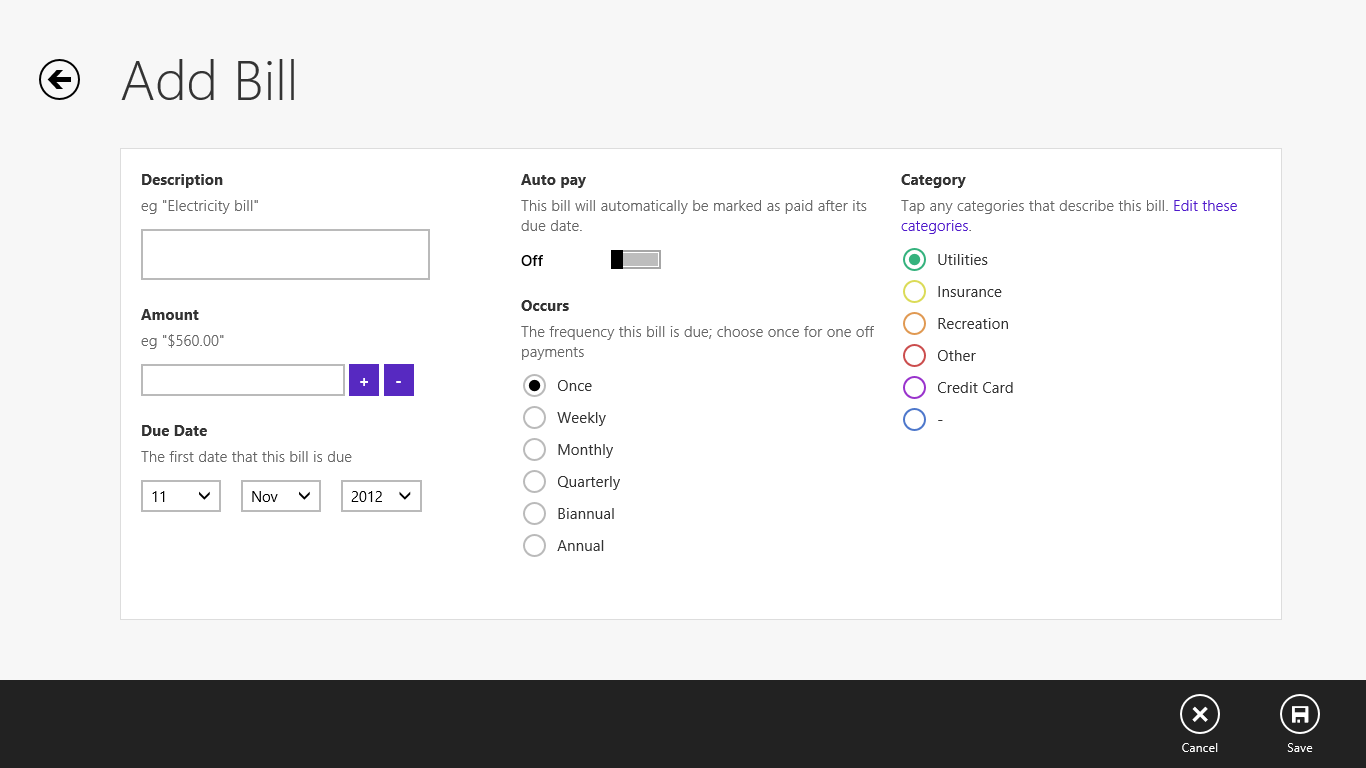Select the Once payment option
The height and width of the screenshot is (768, 1366).
coord(534,385)
